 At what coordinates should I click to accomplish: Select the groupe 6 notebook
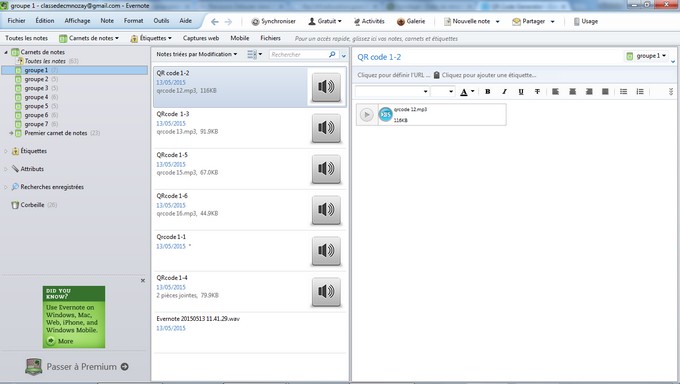click(36, 115)
